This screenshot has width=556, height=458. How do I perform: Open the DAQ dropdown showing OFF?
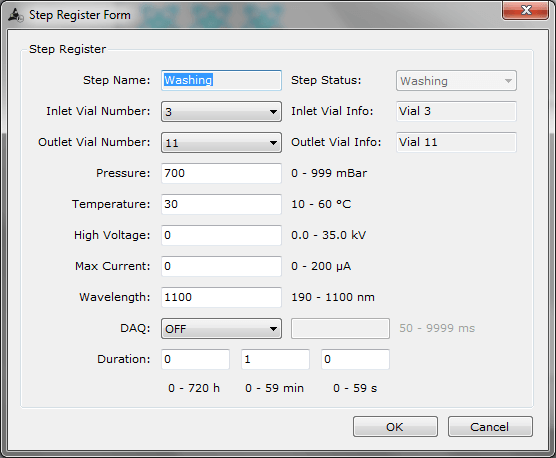[221, 329]
